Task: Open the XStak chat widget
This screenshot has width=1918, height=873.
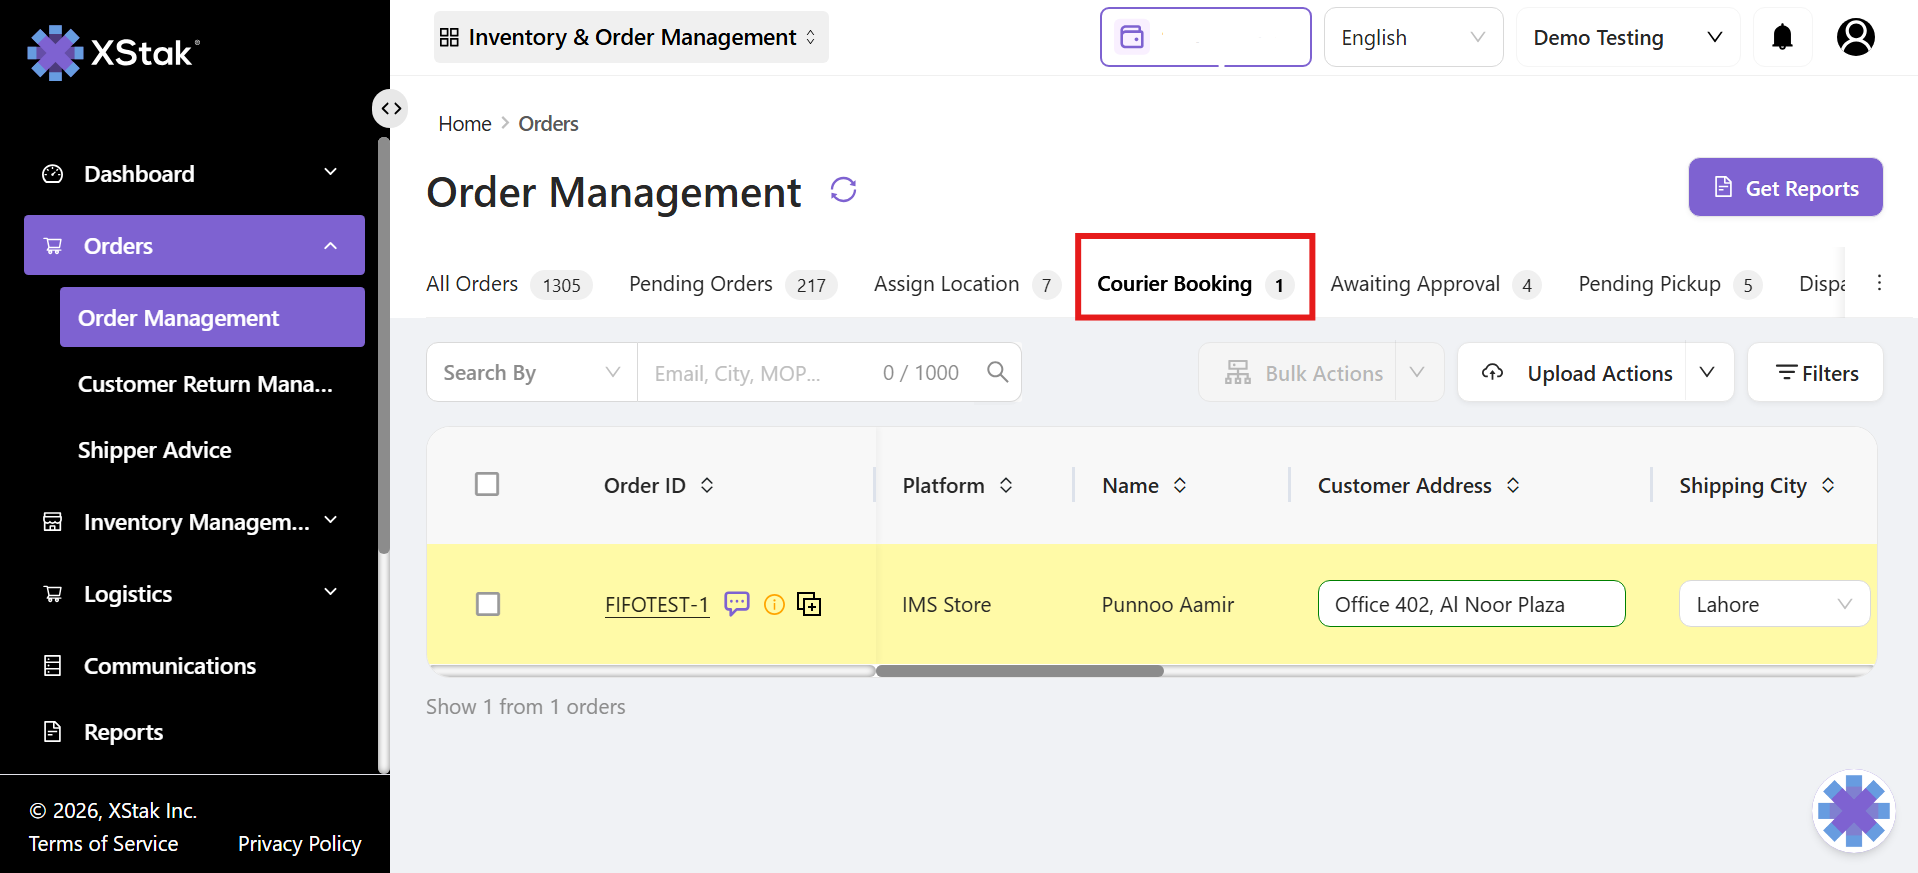Action: click(1853, 811)
